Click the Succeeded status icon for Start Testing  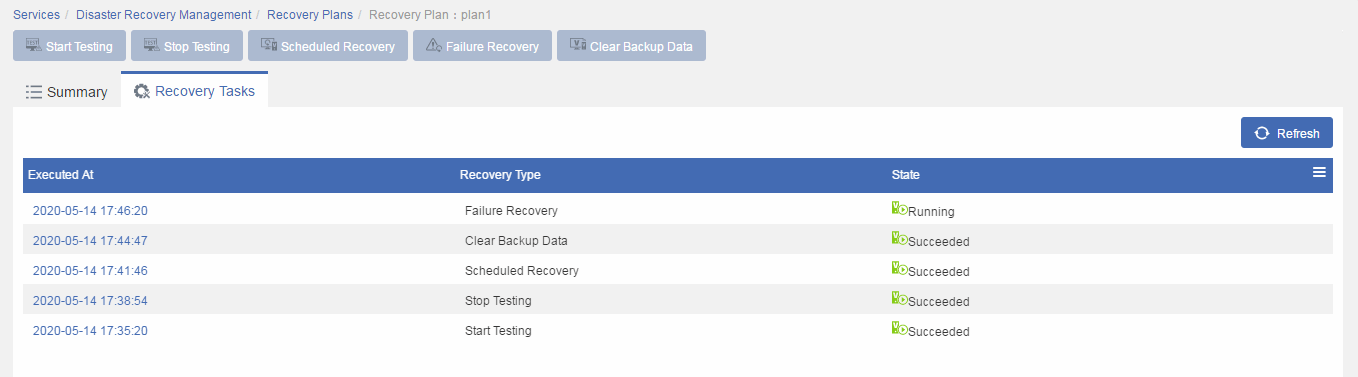899,329
